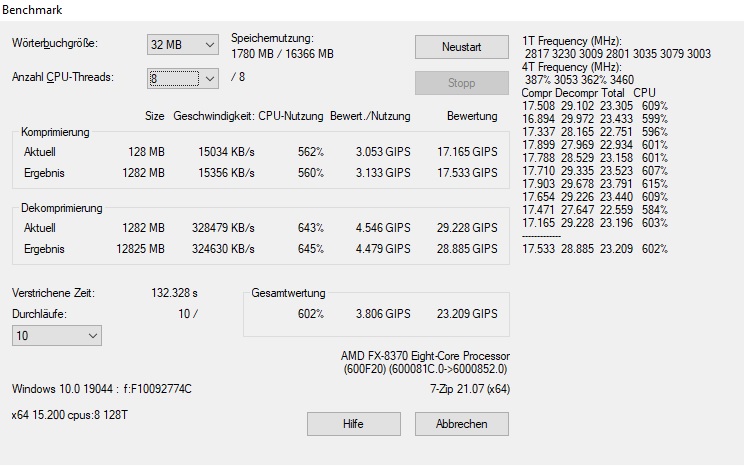The height and width of the screenshot is (466, 744).
Task: Click the Dekomprimierung group heading
Action: (61, 208)
